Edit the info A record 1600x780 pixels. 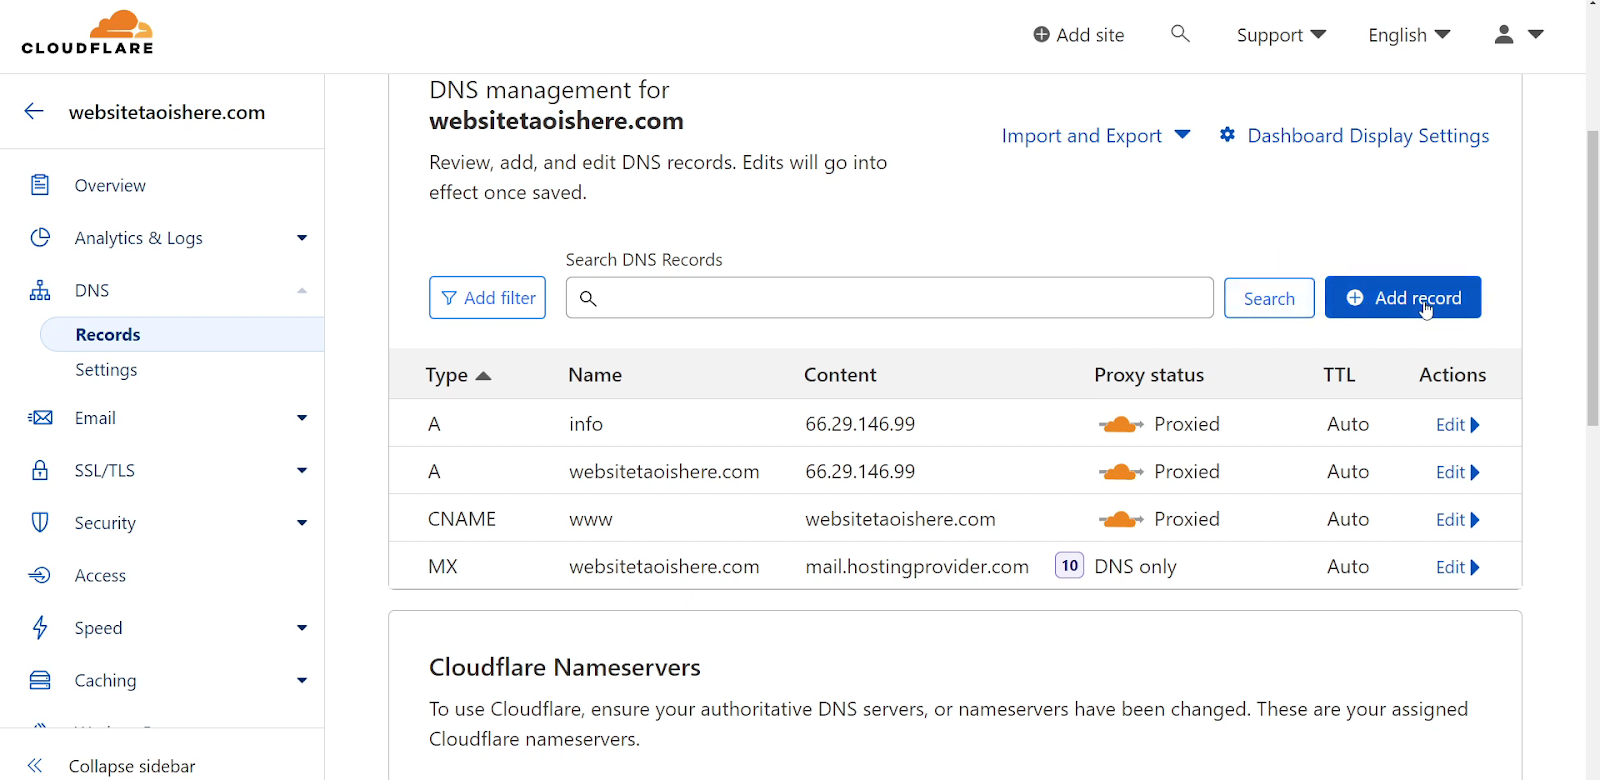coord(1457,424)
